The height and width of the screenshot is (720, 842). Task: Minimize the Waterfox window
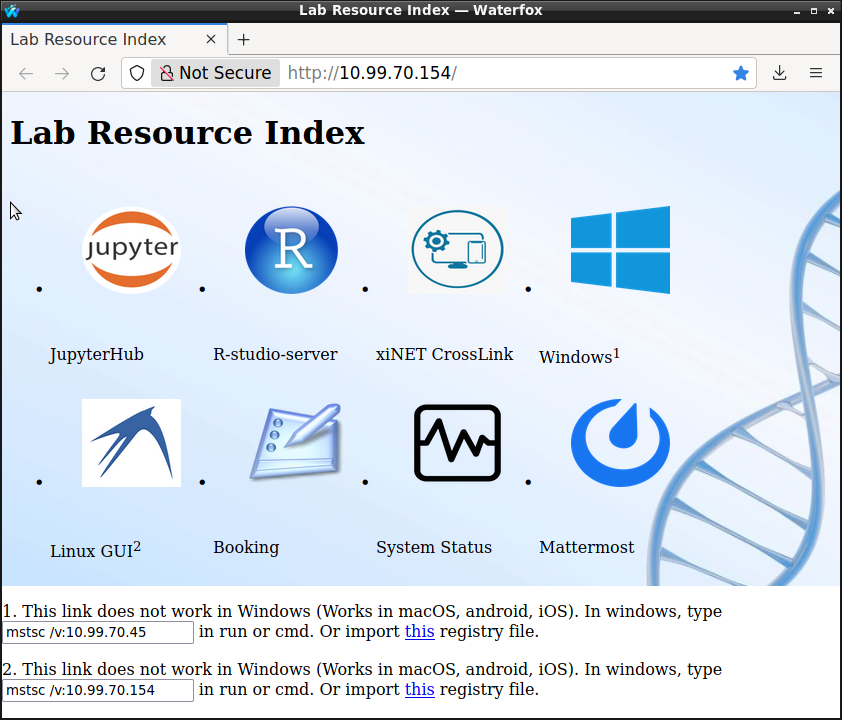click(x=797, y=11)
